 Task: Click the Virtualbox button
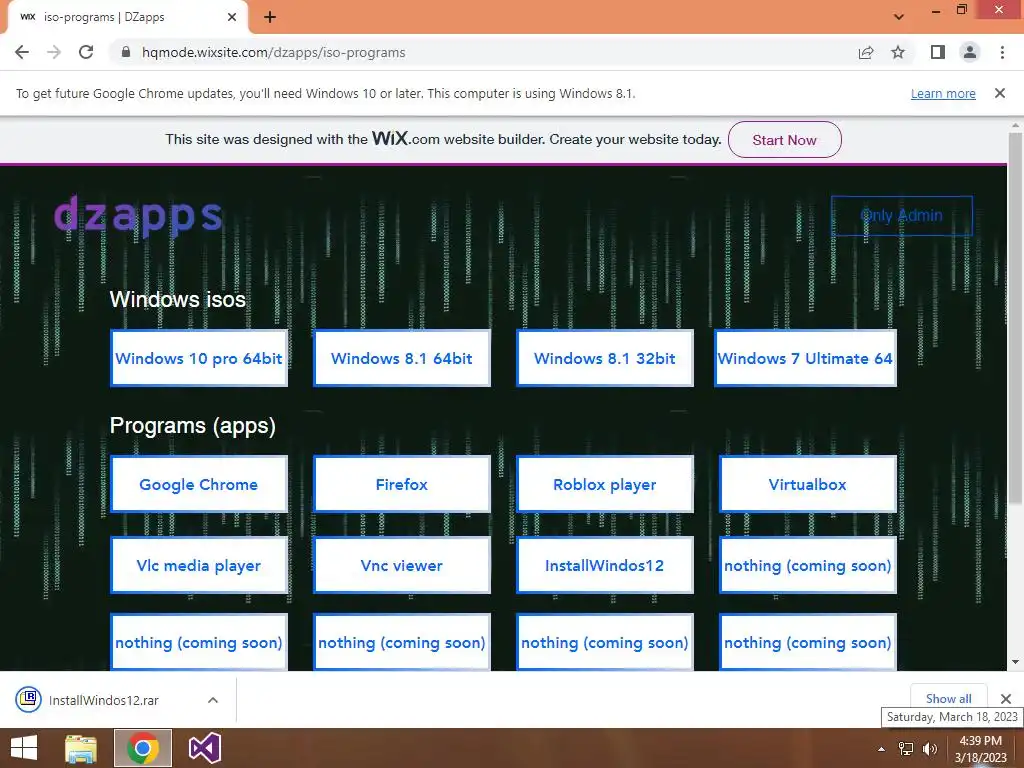click(808, 484)
